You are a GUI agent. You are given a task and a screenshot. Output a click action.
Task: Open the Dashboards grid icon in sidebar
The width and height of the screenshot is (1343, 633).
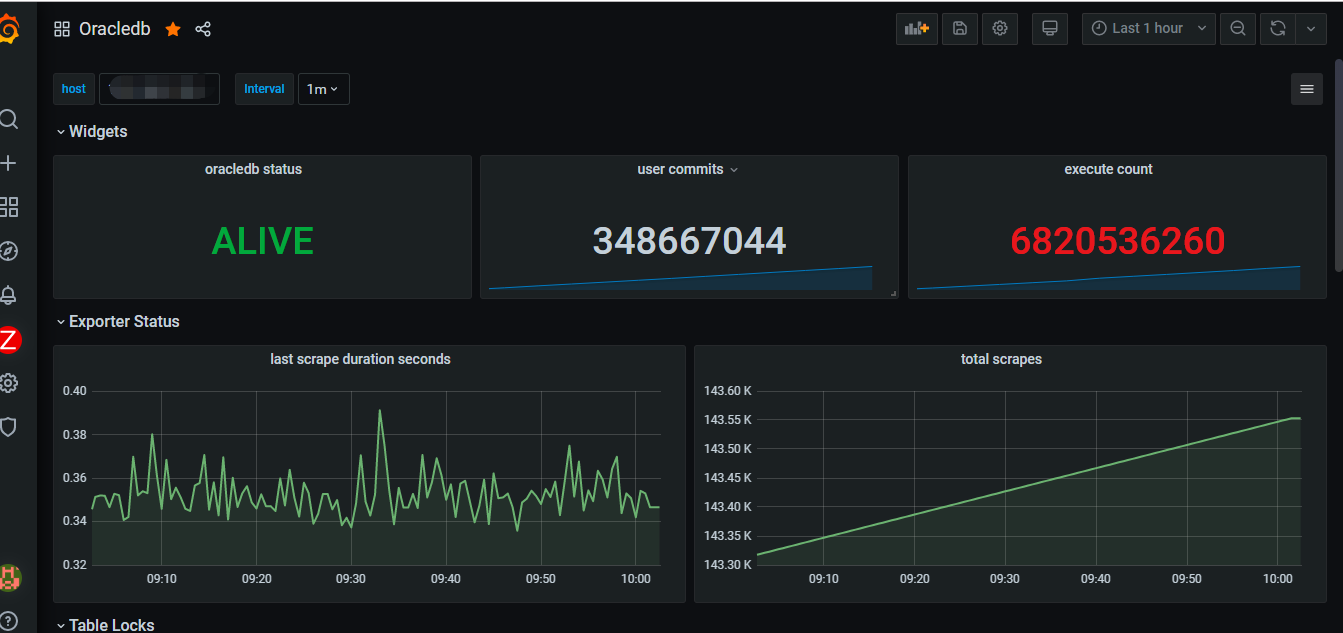[x=8, y=207]
